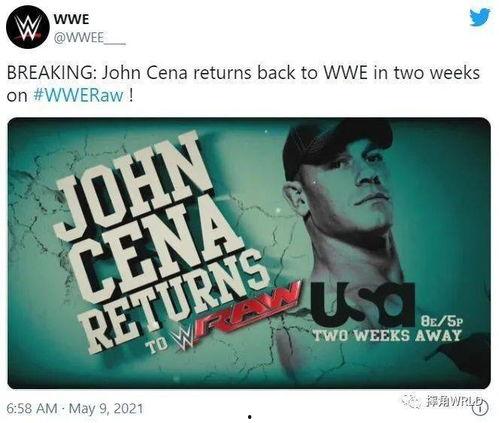Click the WWE display name
This screenshot has height=423, width=499.
pos(72,19)
